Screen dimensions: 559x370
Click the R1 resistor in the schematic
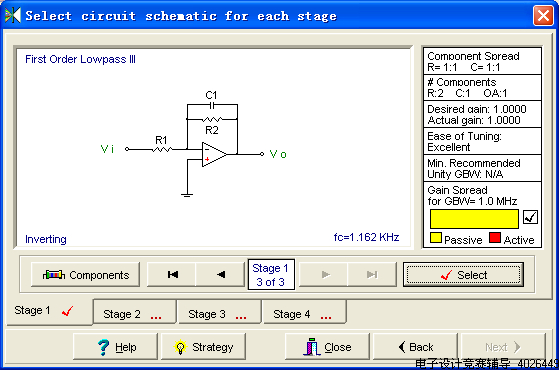point(162,149)
